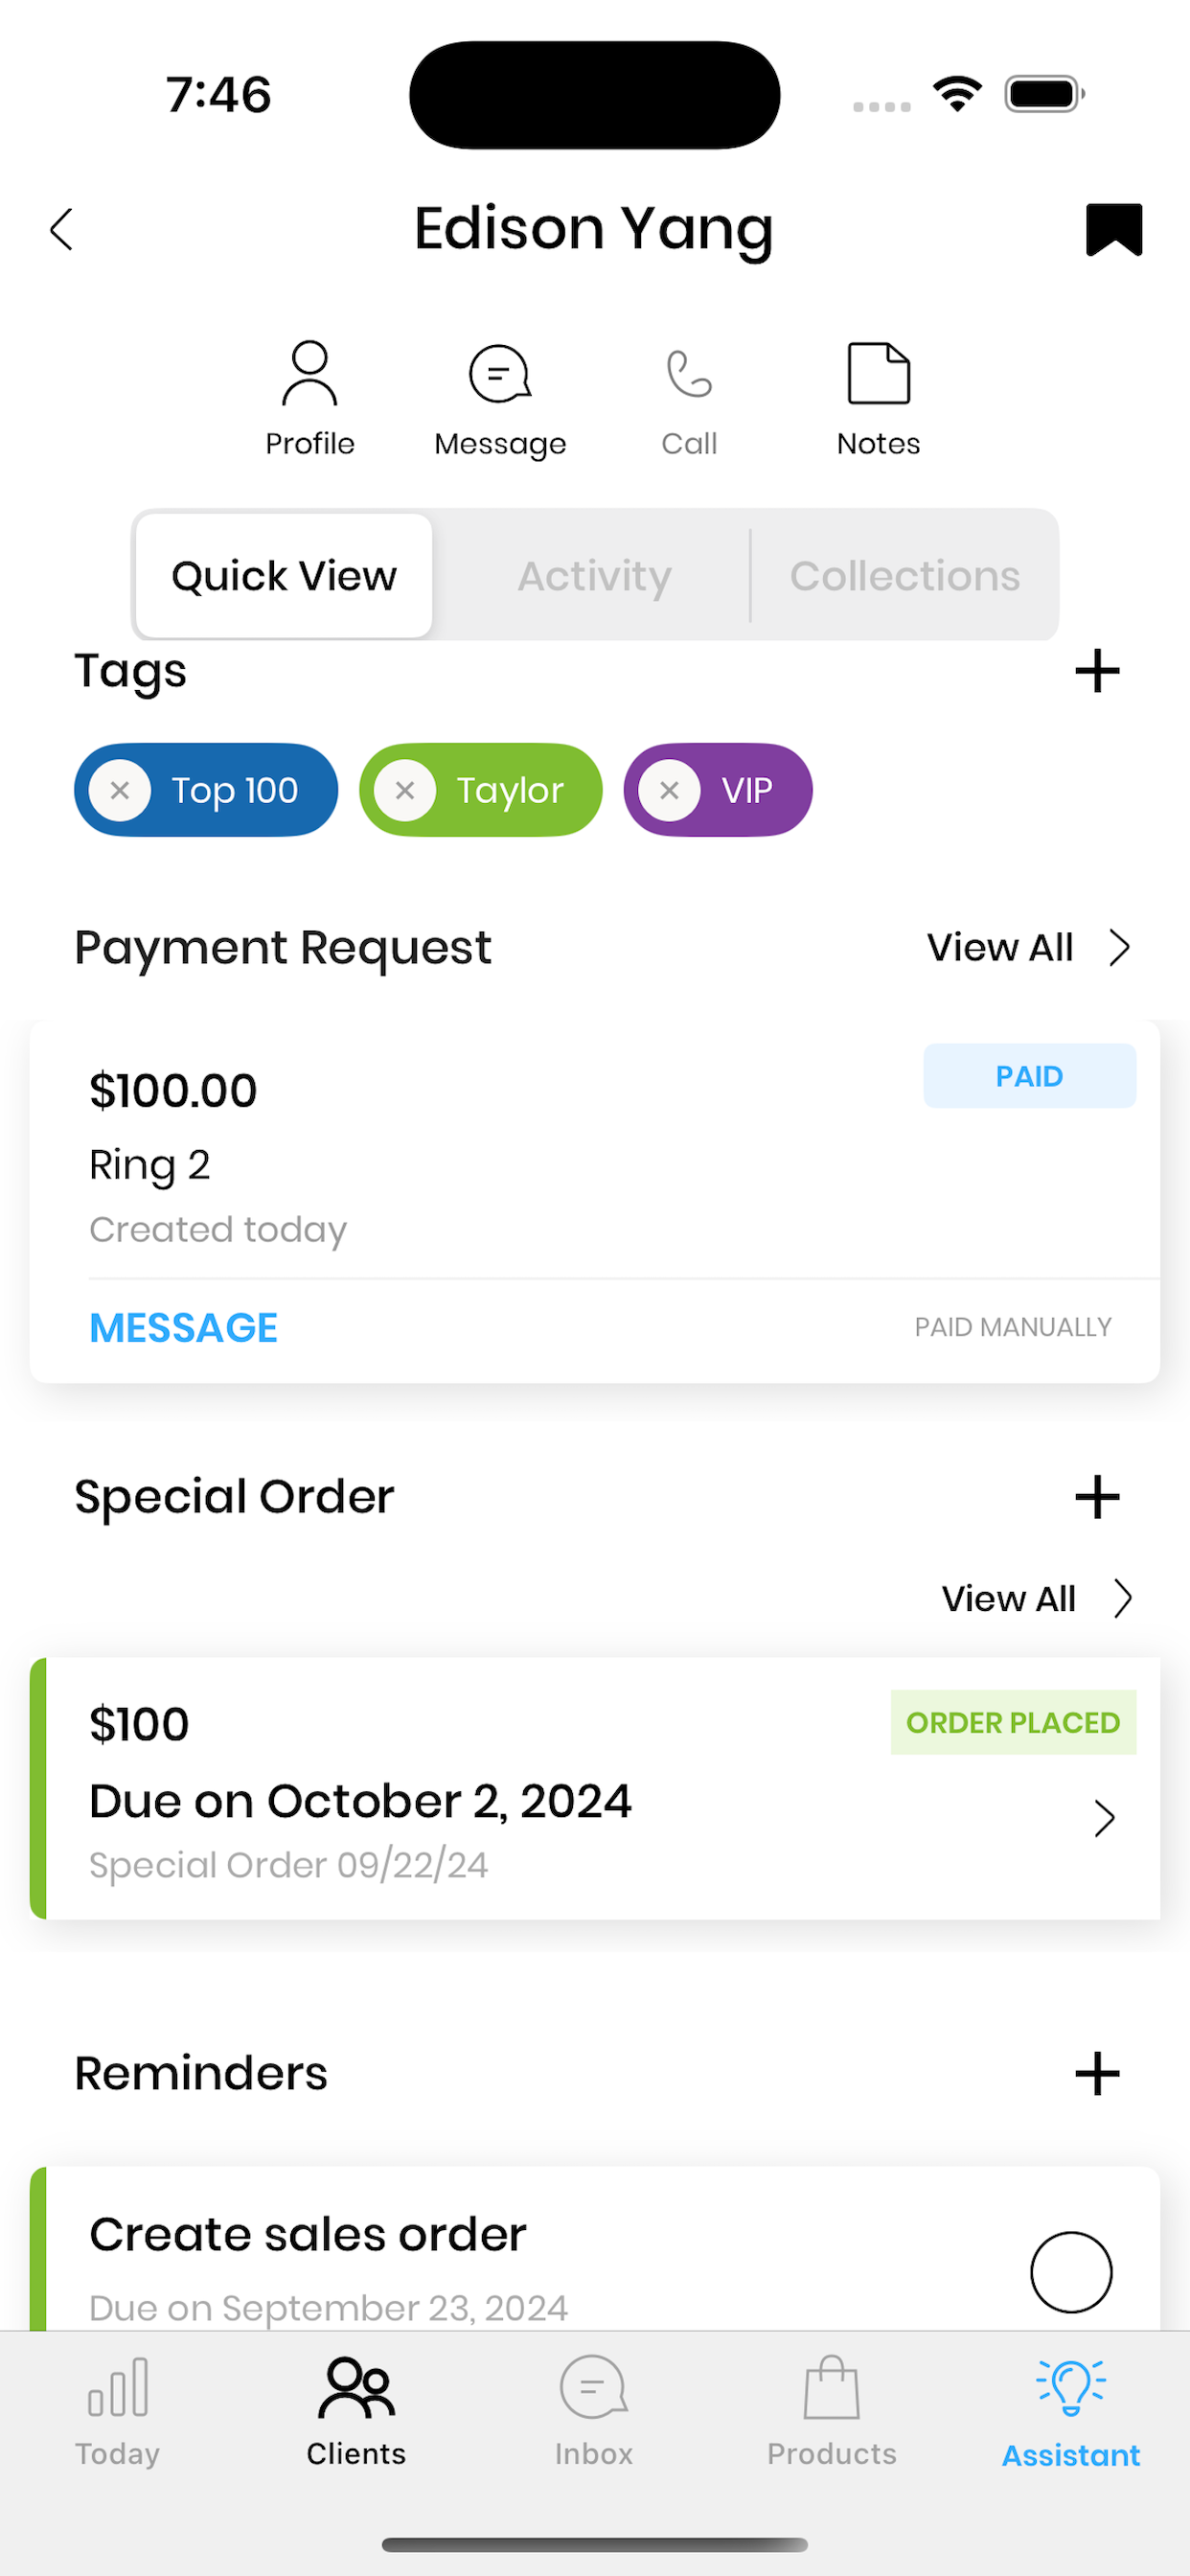Open the $100 special order details chevron
The width and height of the screenshot is (1190, 2576).
[x=1104, y=1819]
